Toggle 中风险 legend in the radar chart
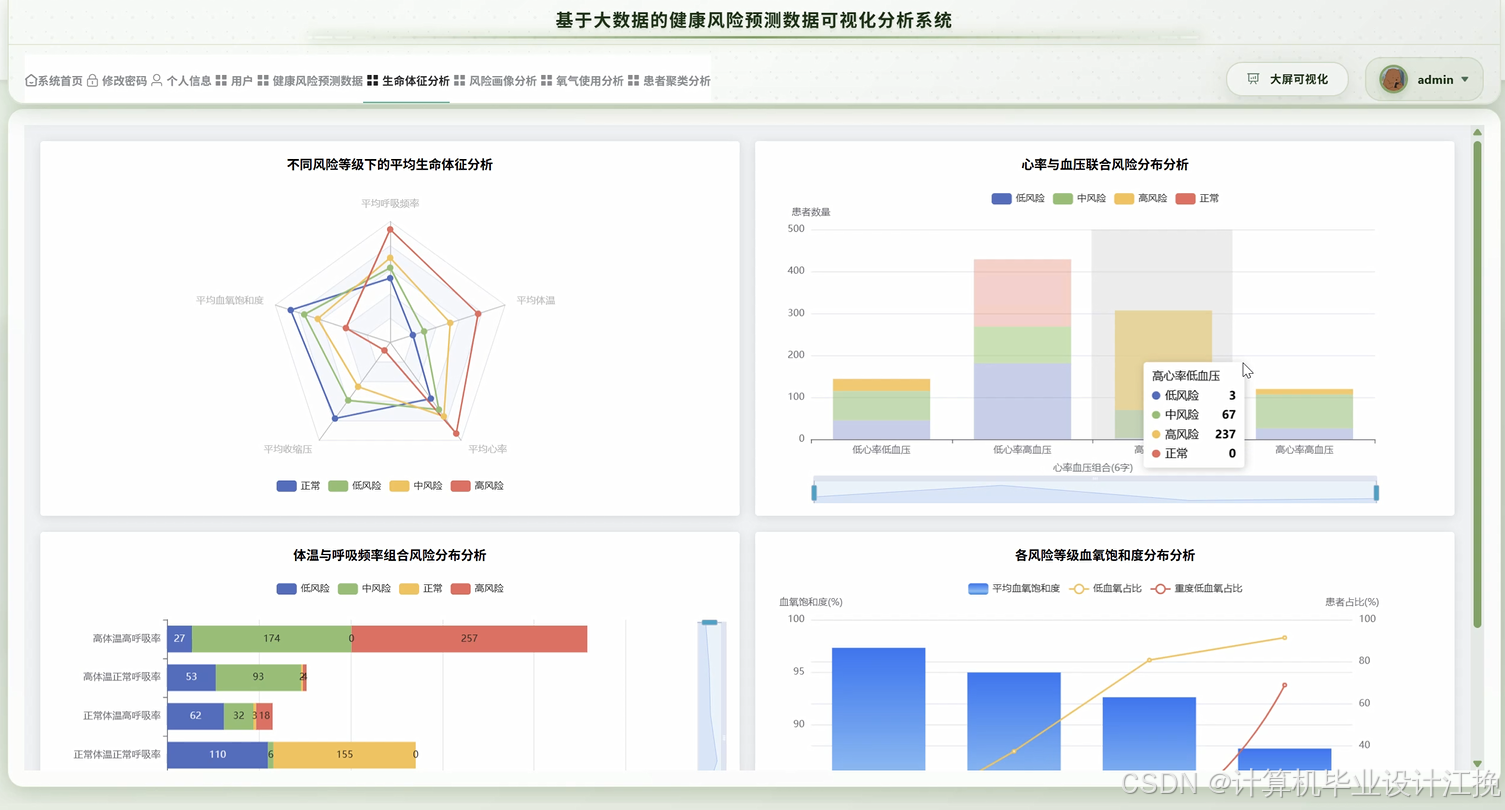The image size is (1505, 810). point(418,486)
